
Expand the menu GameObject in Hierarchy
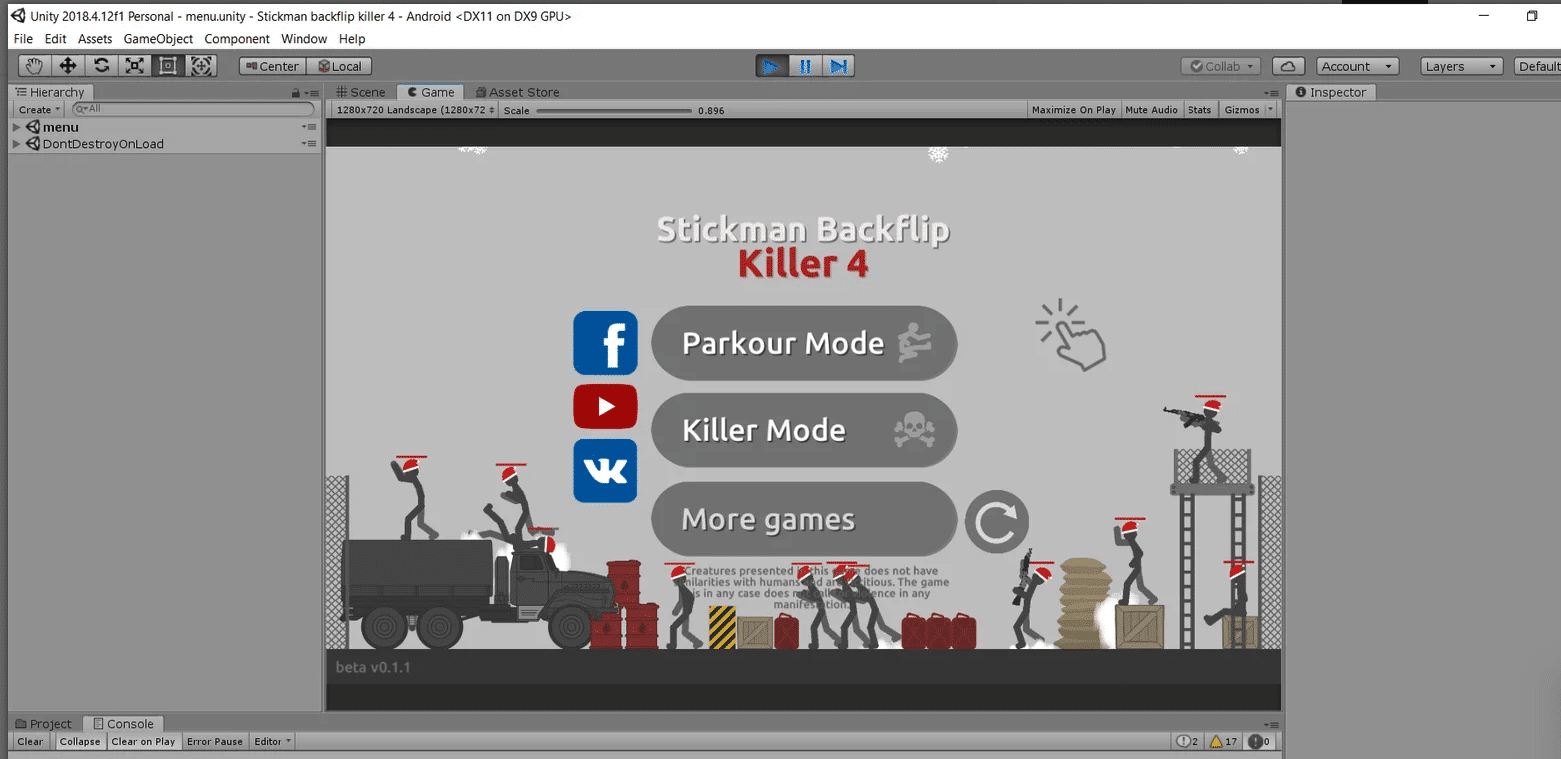[15, 127]
